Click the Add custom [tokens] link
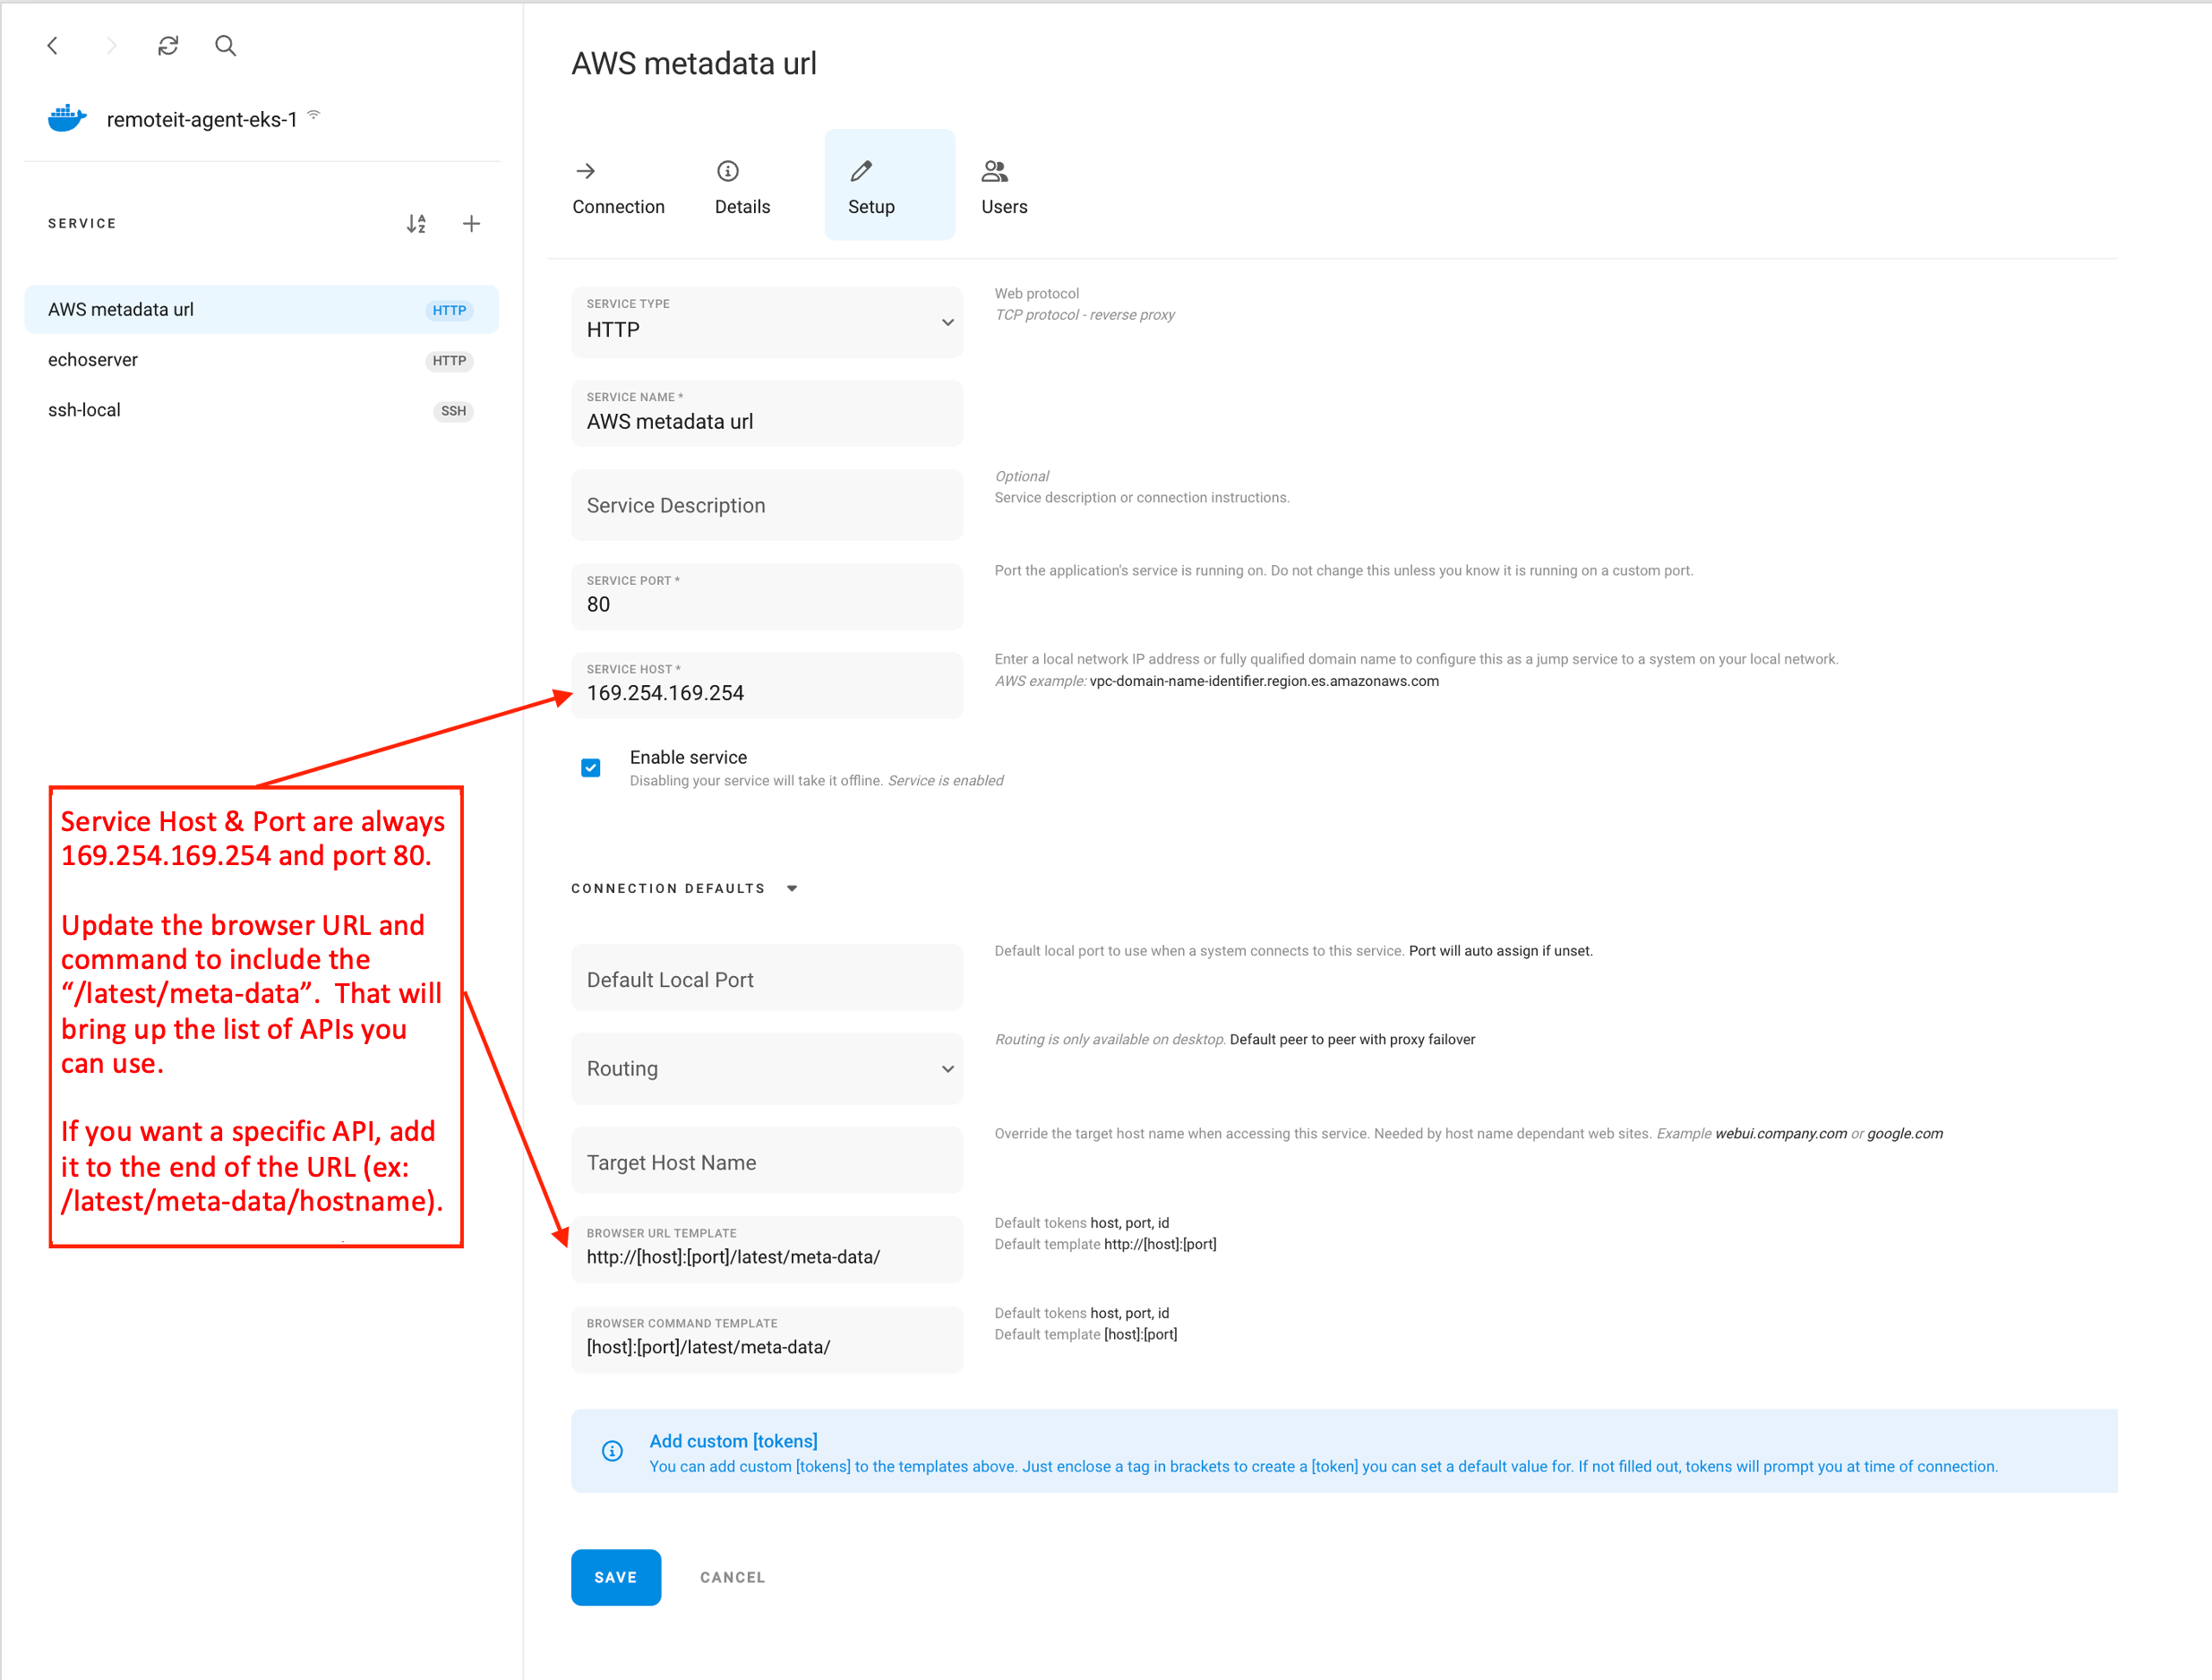This screenshot has height=1680, width=2212. click(733, 1441)
